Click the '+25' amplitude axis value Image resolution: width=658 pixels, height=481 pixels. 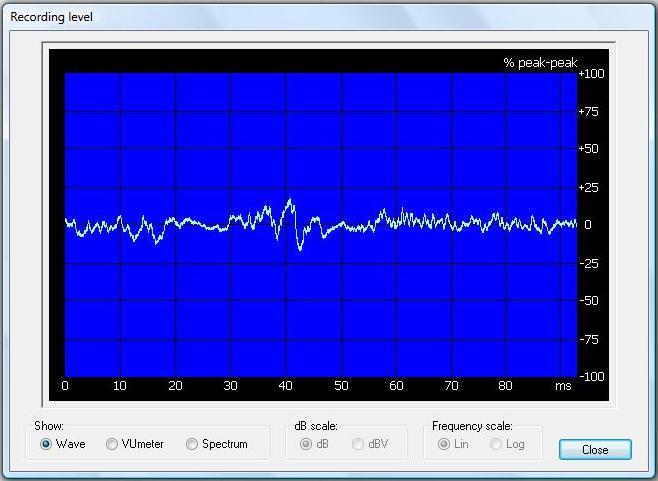point(589,188)
